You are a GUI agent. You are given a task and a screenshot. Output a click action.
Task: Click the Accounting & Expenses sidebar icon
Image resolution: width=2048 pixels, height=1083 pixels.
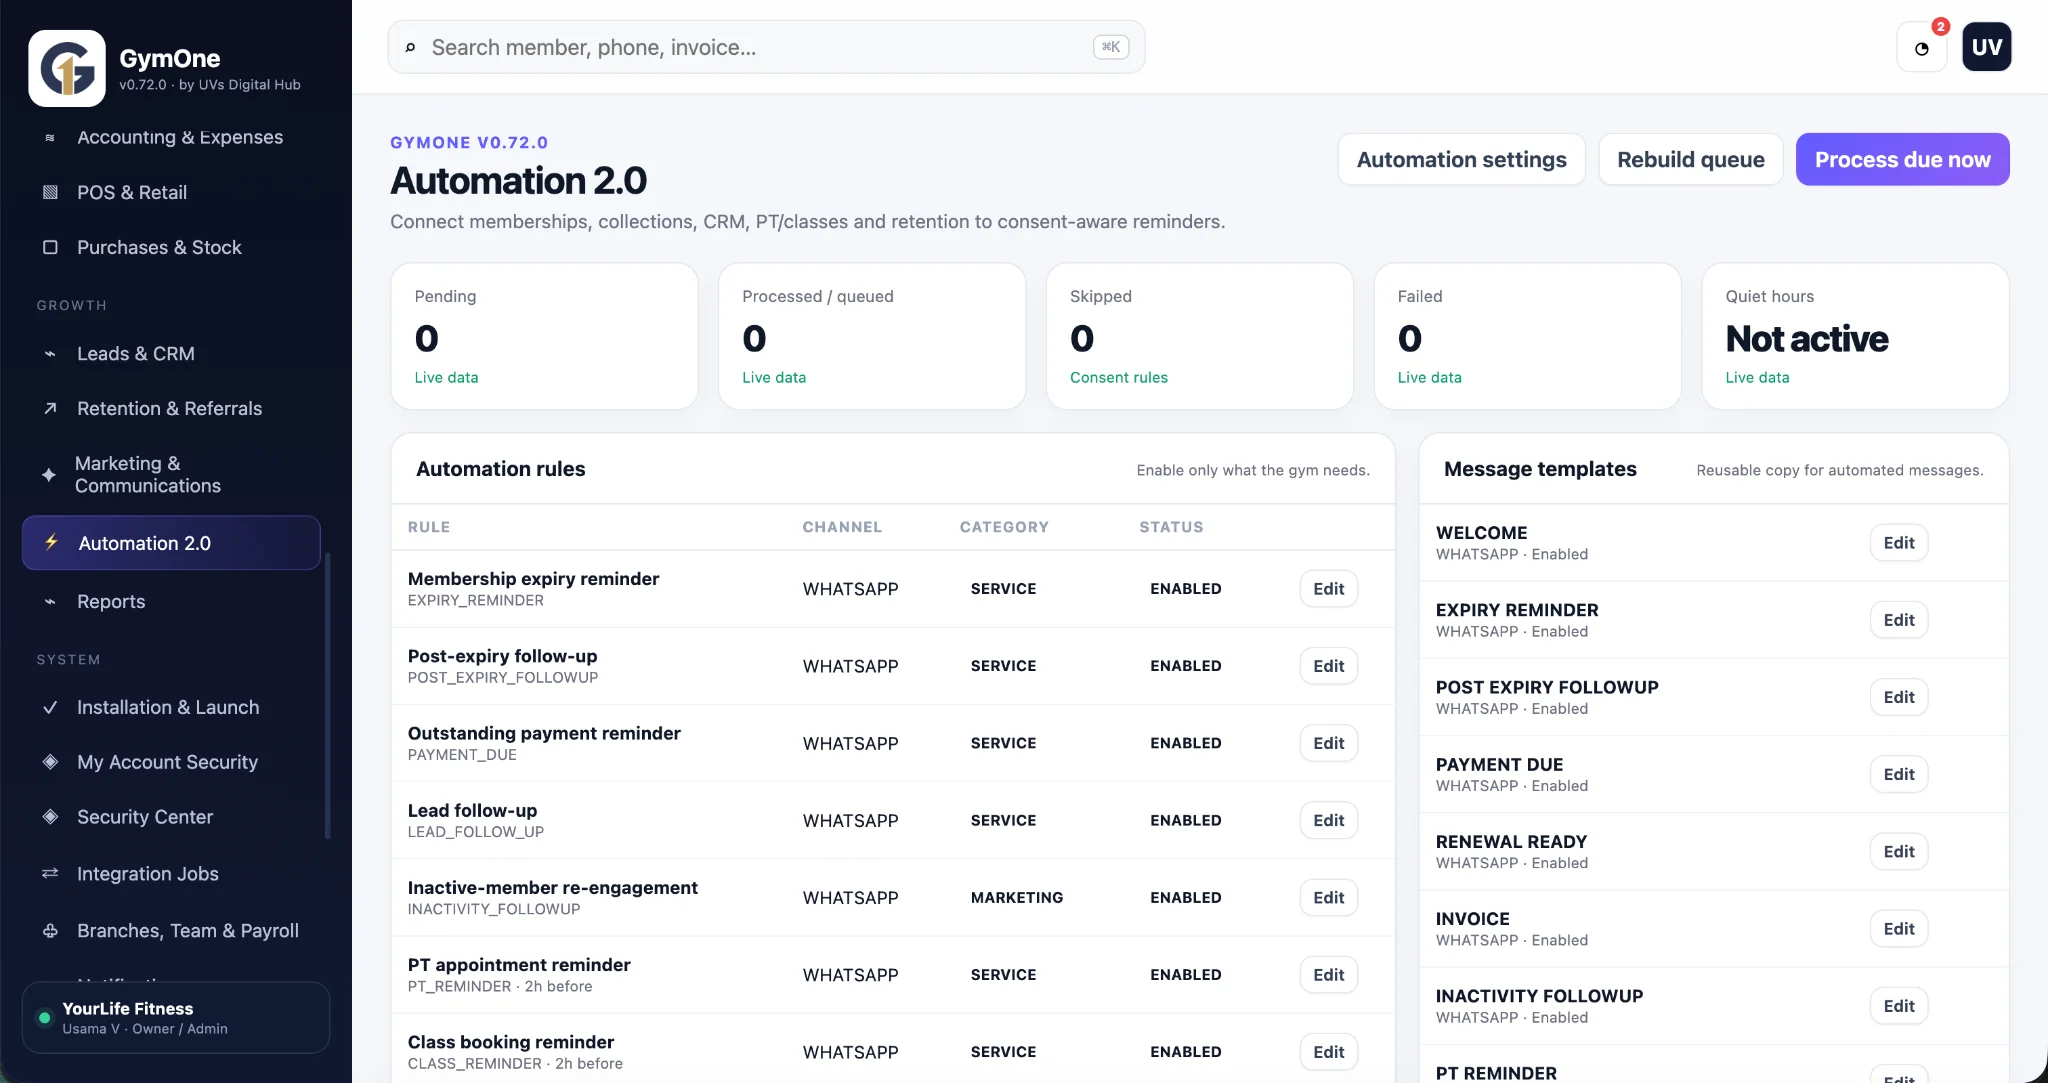50,138
